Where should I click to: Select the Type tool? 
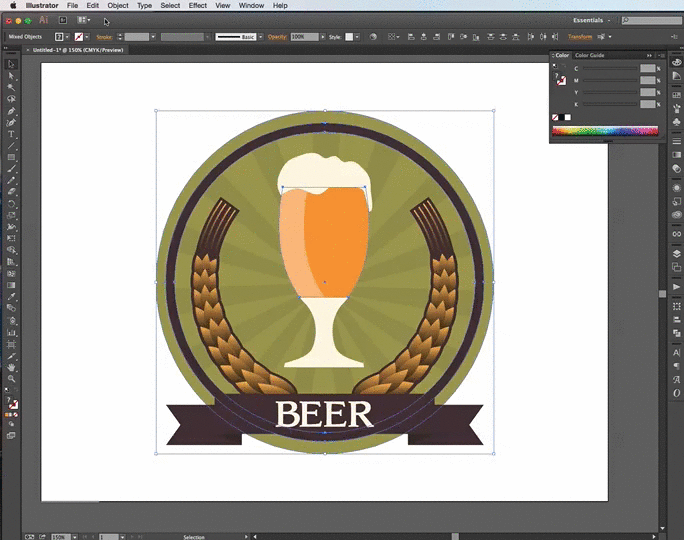point(11,134)
